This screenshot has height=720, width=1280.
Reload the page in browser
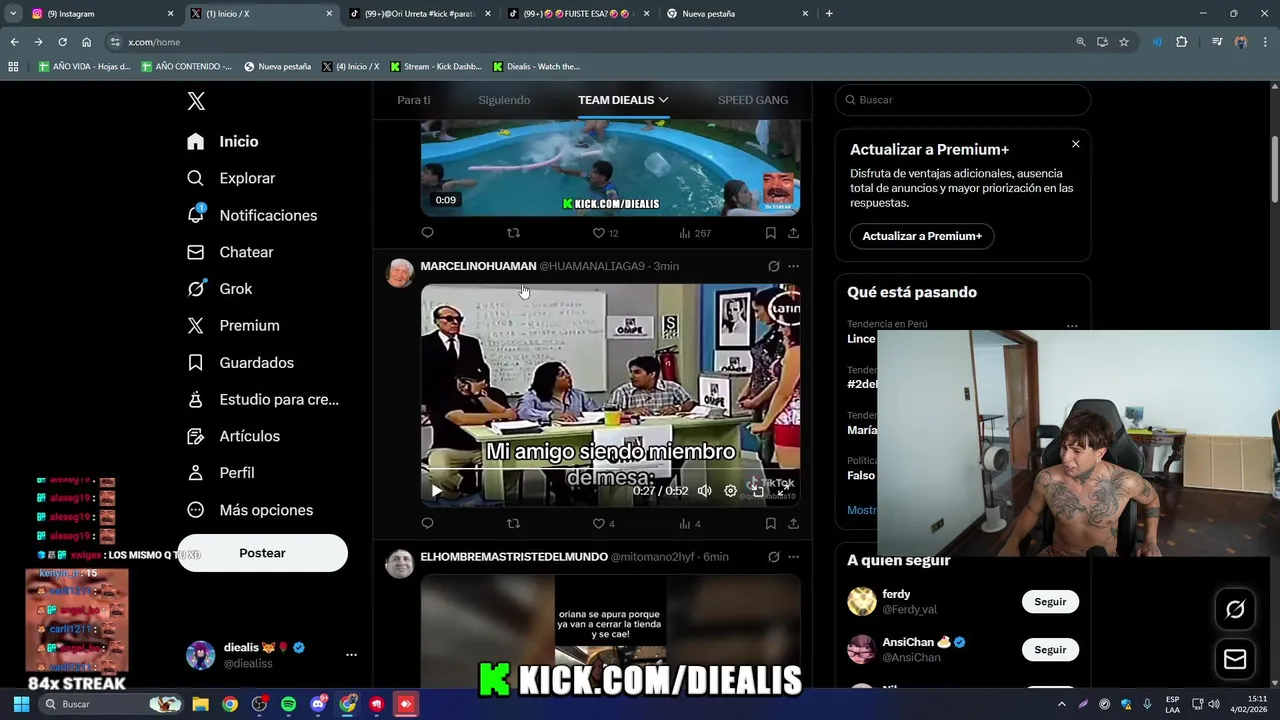62,42
